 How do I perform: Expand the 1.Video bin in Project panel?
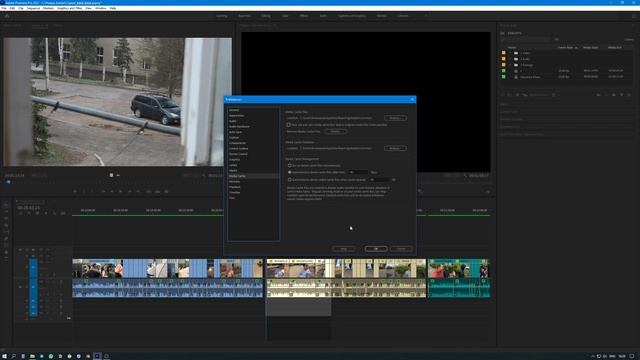coord(510,53)
